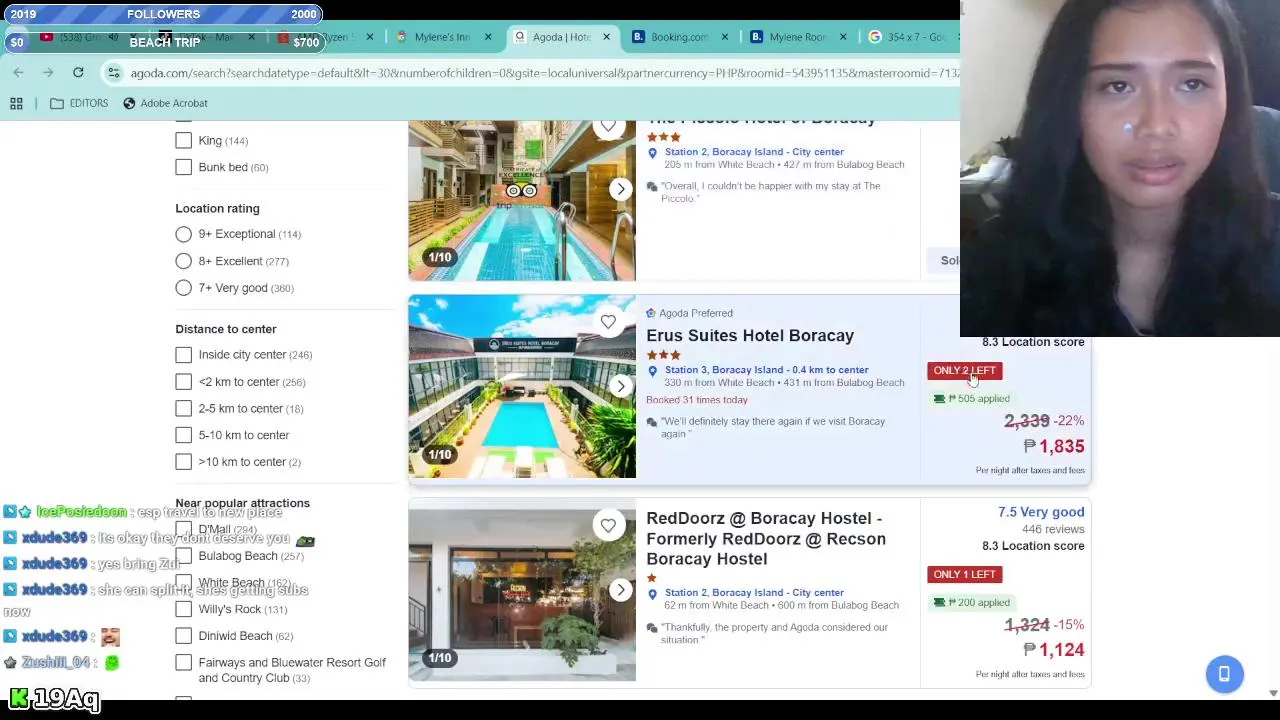Open RedDoorz Station 2, Boracay Island link
Viewport: 1280px width, 720px height.
(x=754, y=593)
